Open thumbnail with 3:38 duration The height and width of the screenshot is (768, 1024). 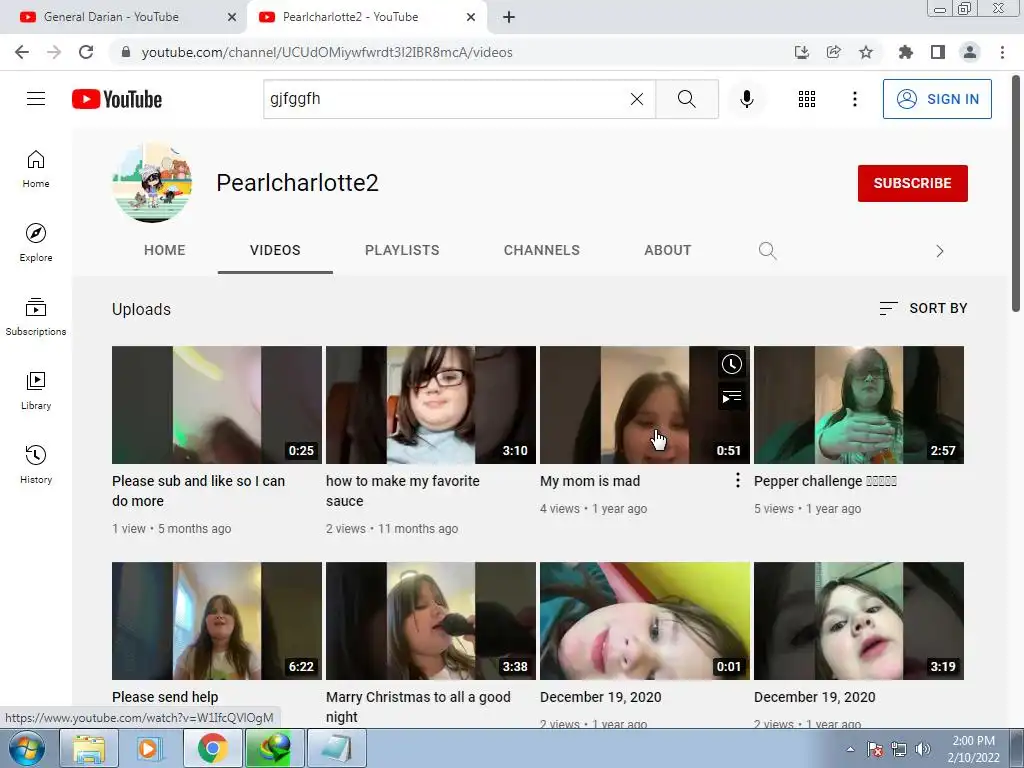click(x=431, y=621)
